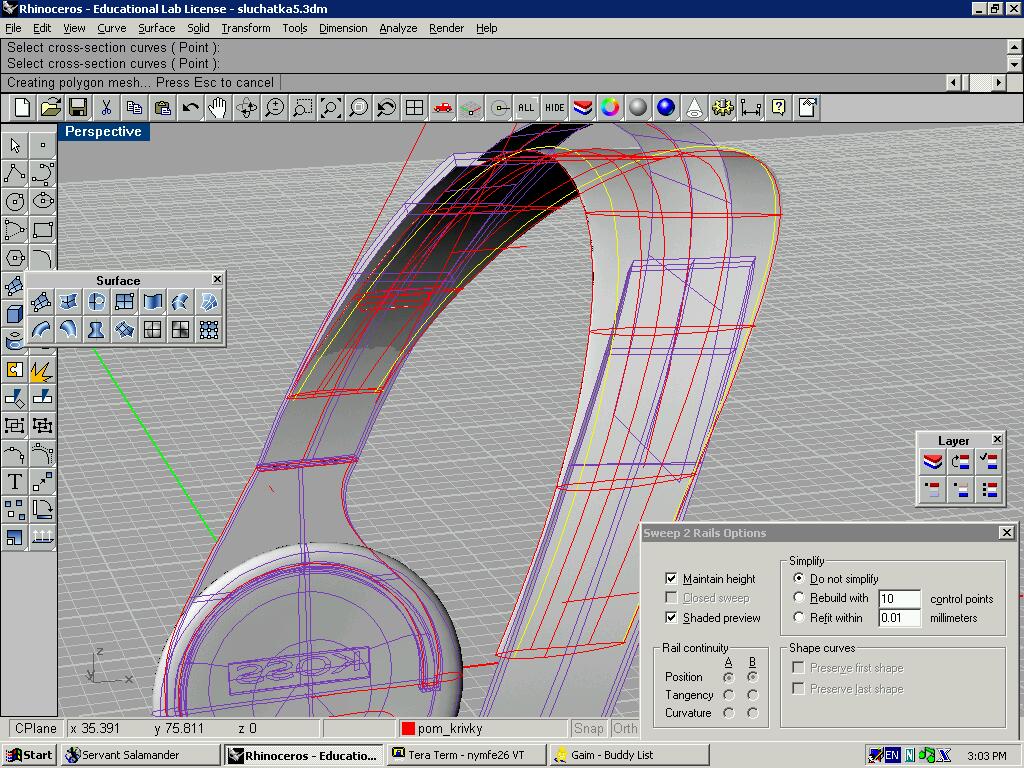1024x768 pixels.
Task: Click the Copy icon in toolbar
Action: click(x=135, y=108)
